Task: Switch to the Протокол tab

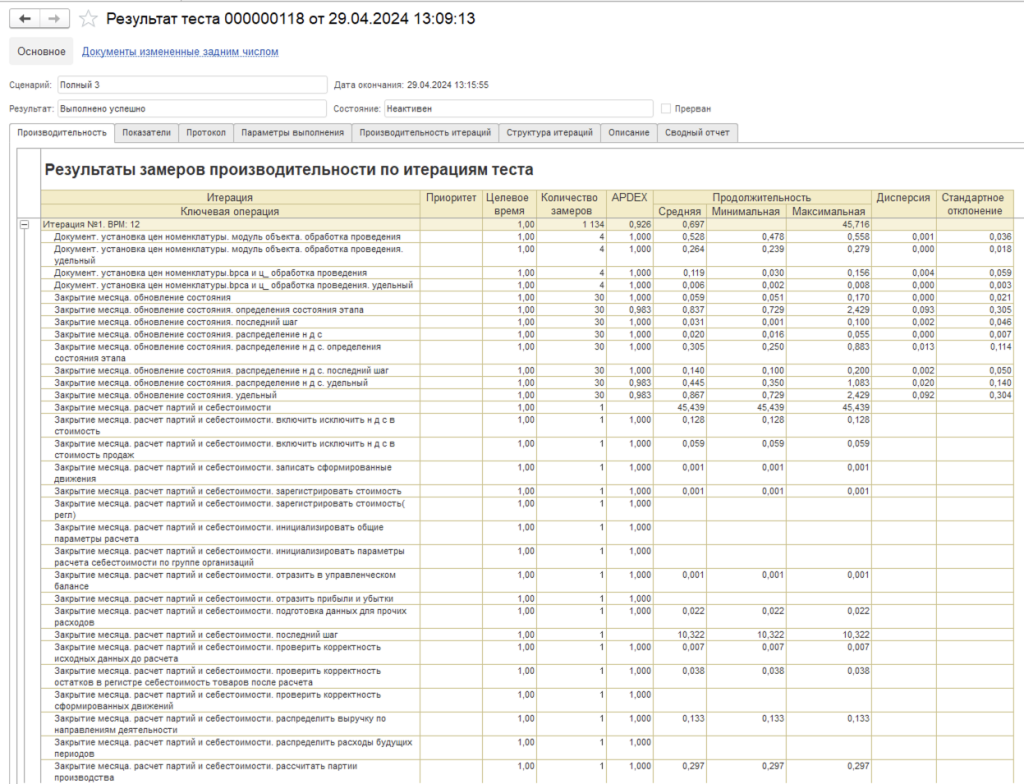Action: tap(206, 132)
